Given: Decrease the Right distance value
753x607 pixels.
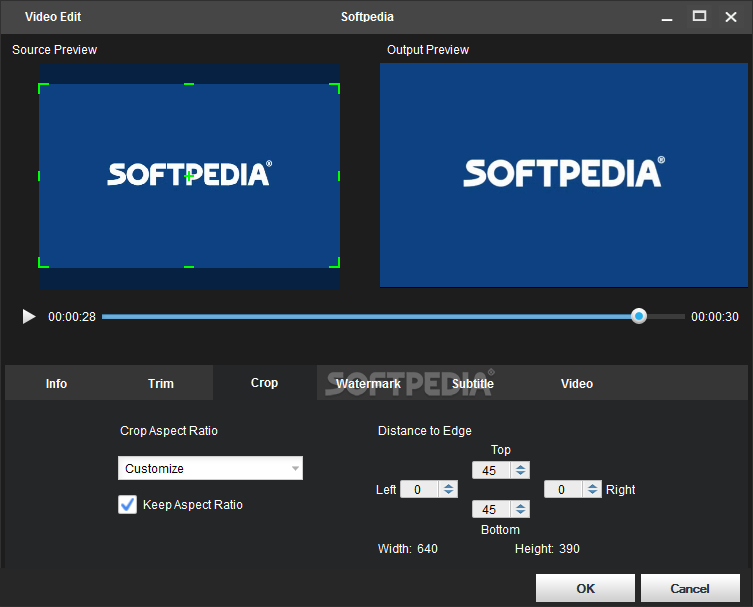Looking at the screenshot, I should [x=593, y=493].
